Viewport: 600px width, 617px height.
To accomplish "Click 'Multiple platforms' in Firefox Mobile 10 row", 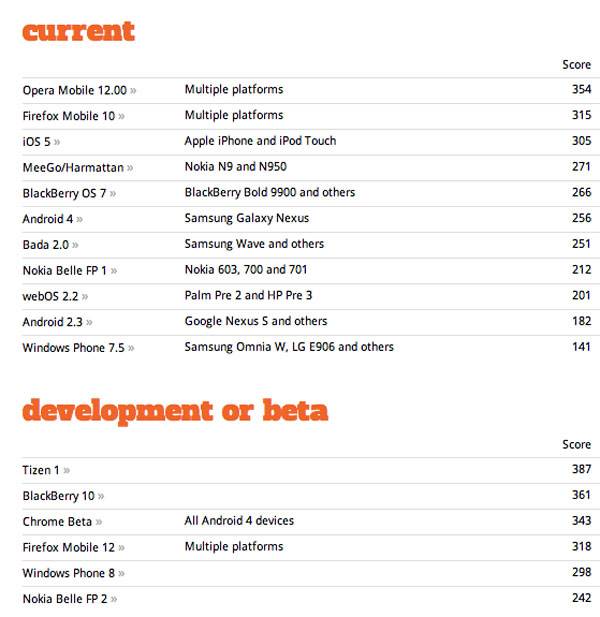I will pos(234,115).
